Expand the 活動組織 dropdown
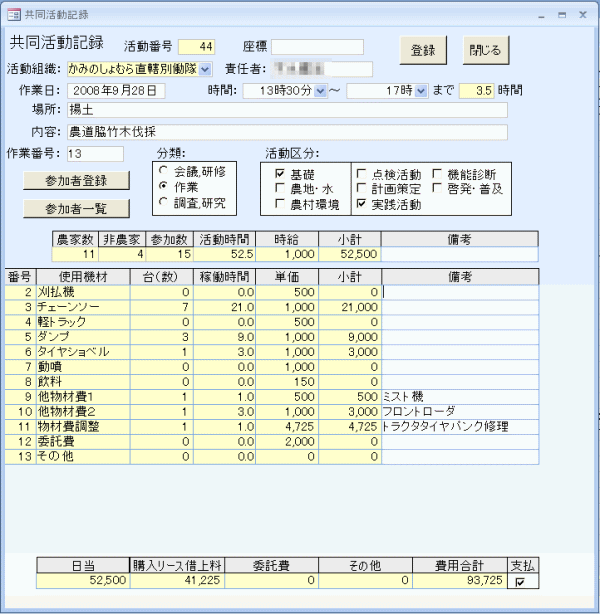600x614 pixels. [x=205, y=69]
